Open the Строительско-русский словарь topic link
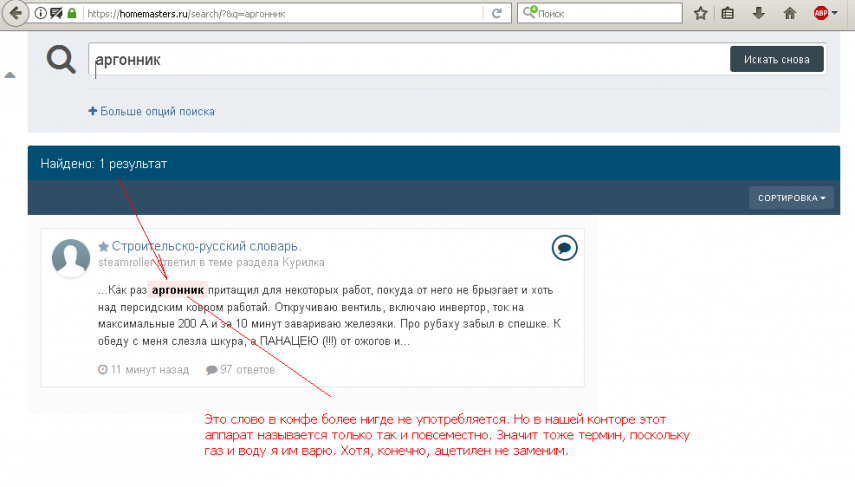 (206, 246)
